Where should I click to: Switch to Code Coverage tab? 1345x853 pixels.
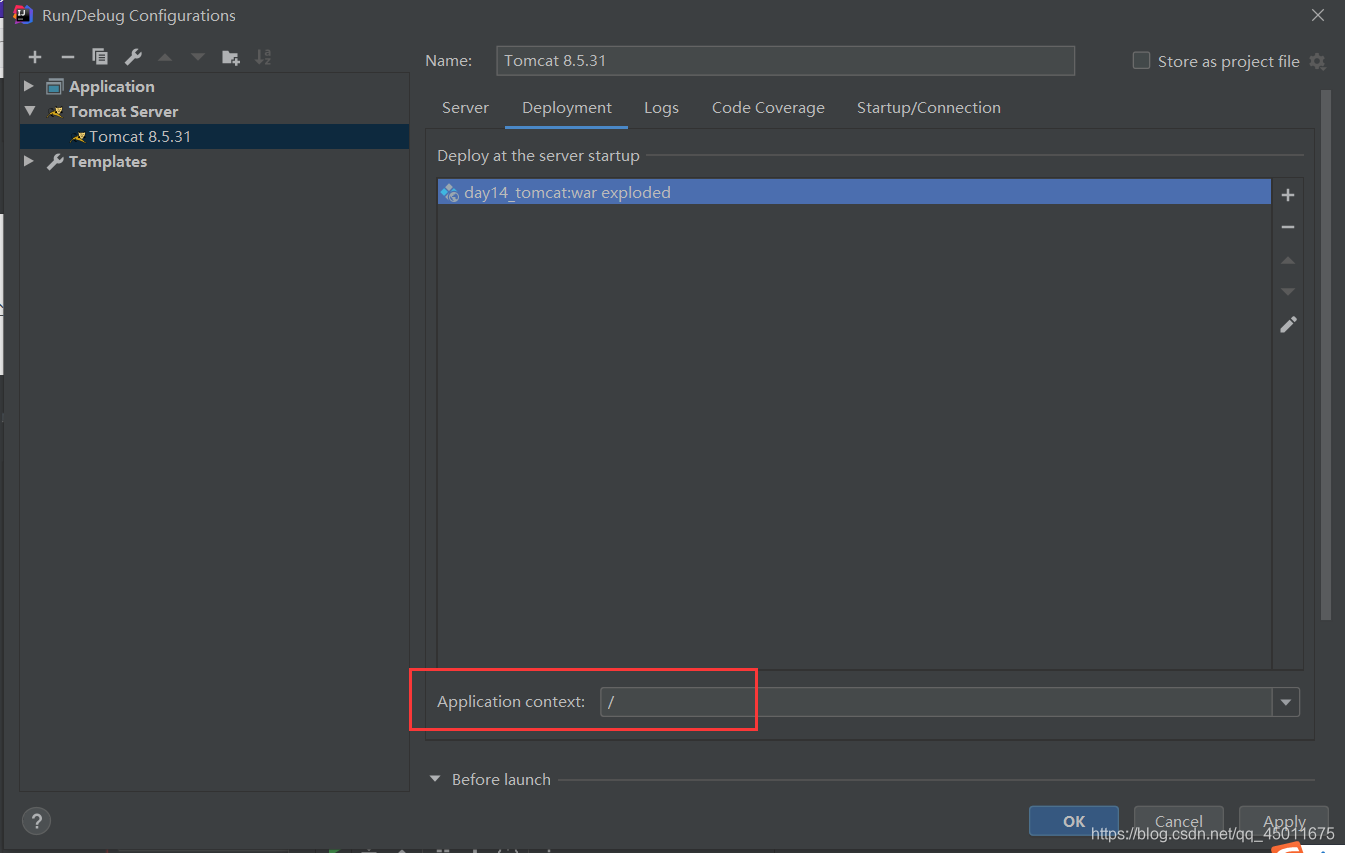coord(768,108)
